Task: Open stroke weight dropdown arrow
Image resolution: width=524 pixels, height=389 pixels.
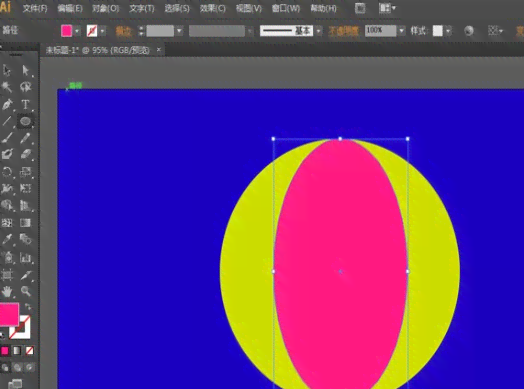Action: [179, 31]
